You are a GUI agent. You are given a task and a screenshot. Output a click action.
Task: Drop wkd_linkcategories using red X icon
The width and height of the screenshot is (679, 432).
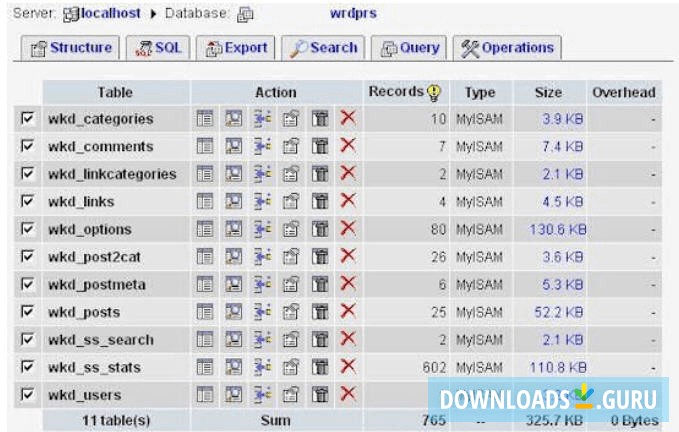[x=348, y=173]
